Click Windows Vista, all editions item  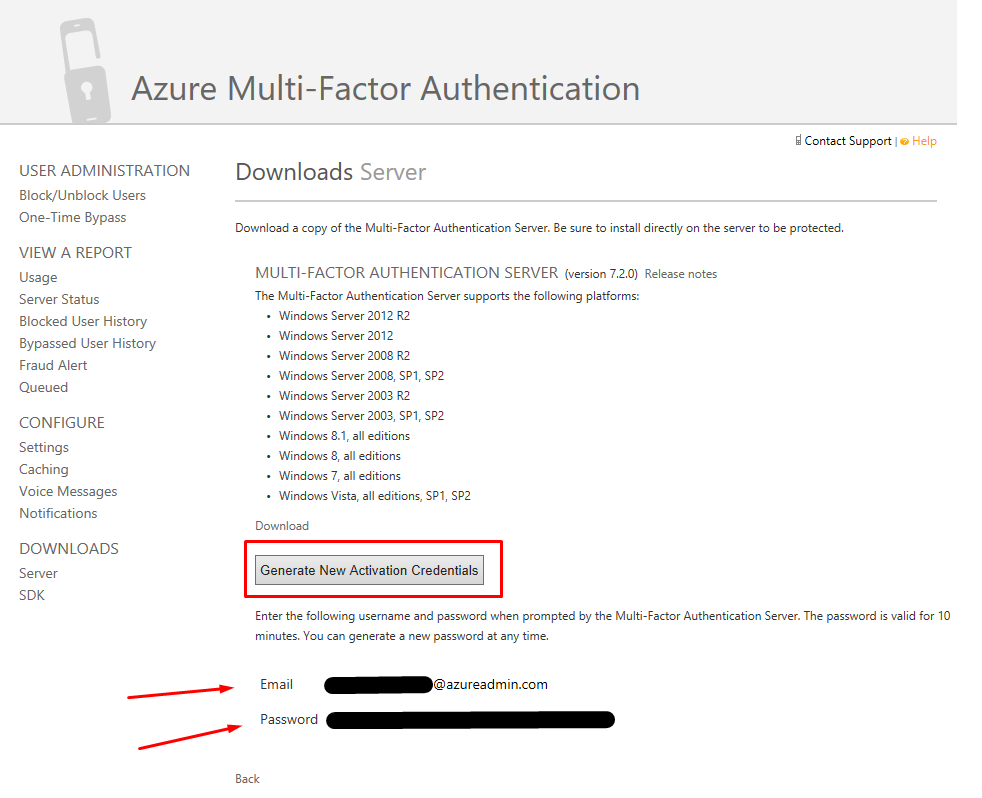coord(375,496)
